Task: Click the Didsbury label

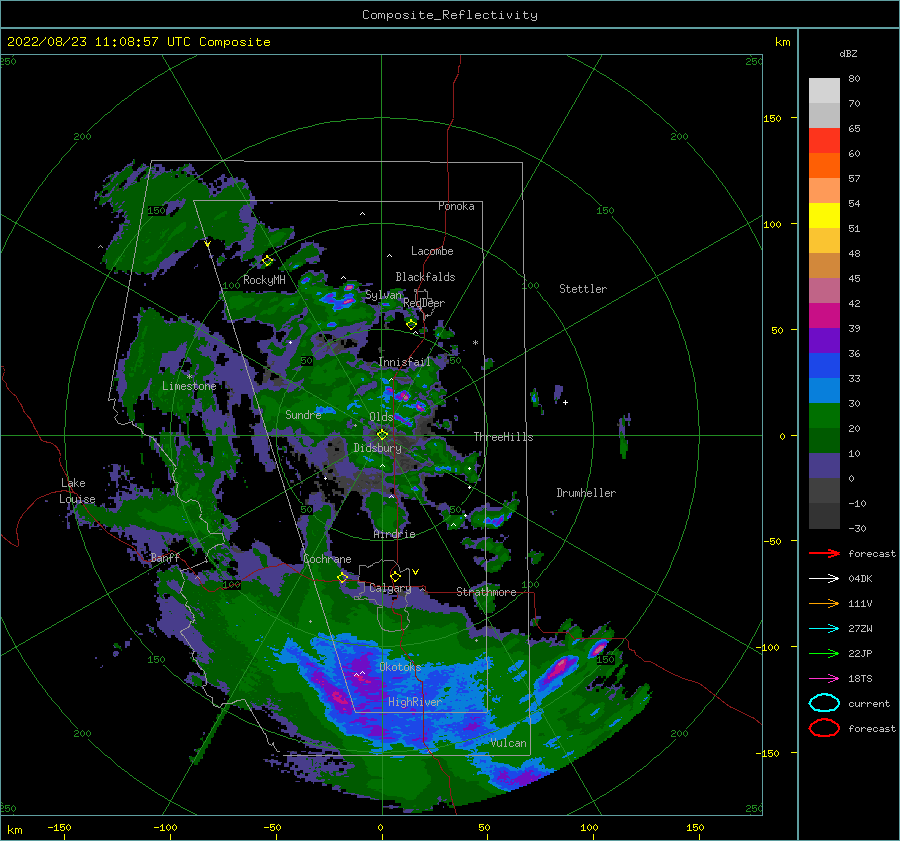Action: coord(377,448)
